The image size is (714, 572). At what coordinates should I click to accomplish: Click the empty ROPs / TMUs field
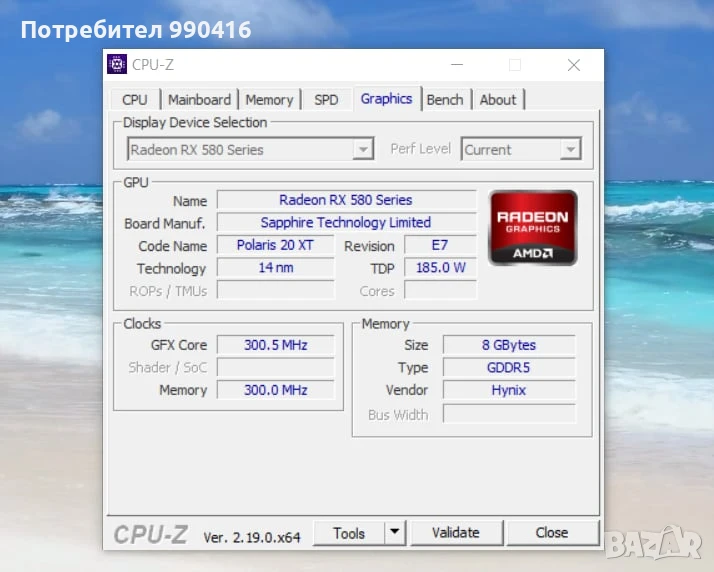[x=275, y=290]
